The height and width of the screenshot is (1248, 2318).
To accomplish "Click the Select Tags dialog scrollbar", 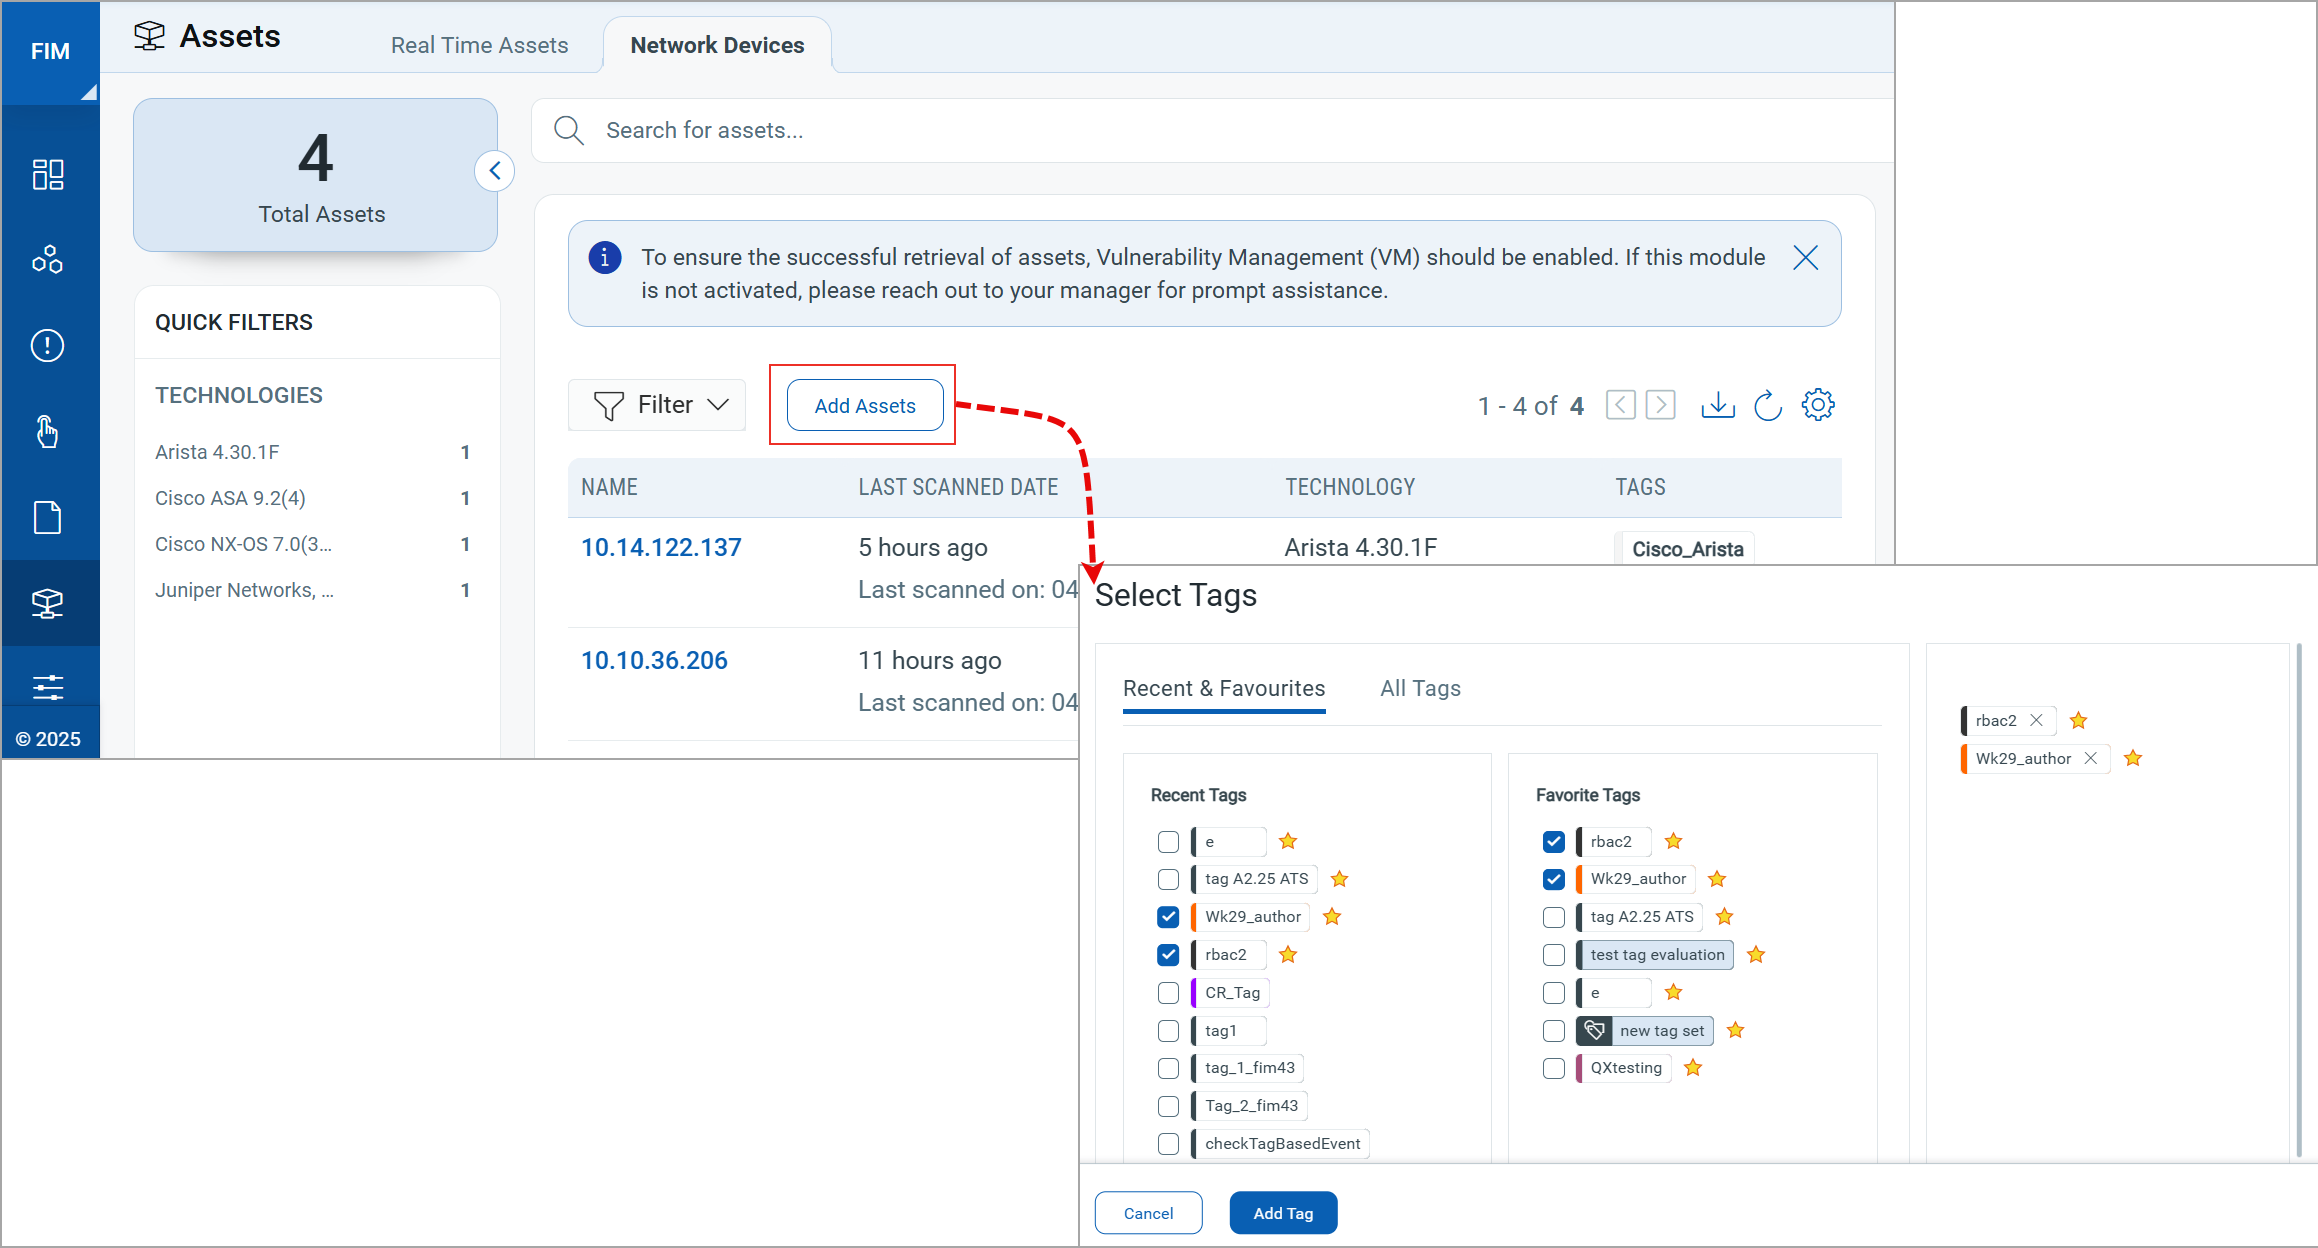I will 2299,900.
